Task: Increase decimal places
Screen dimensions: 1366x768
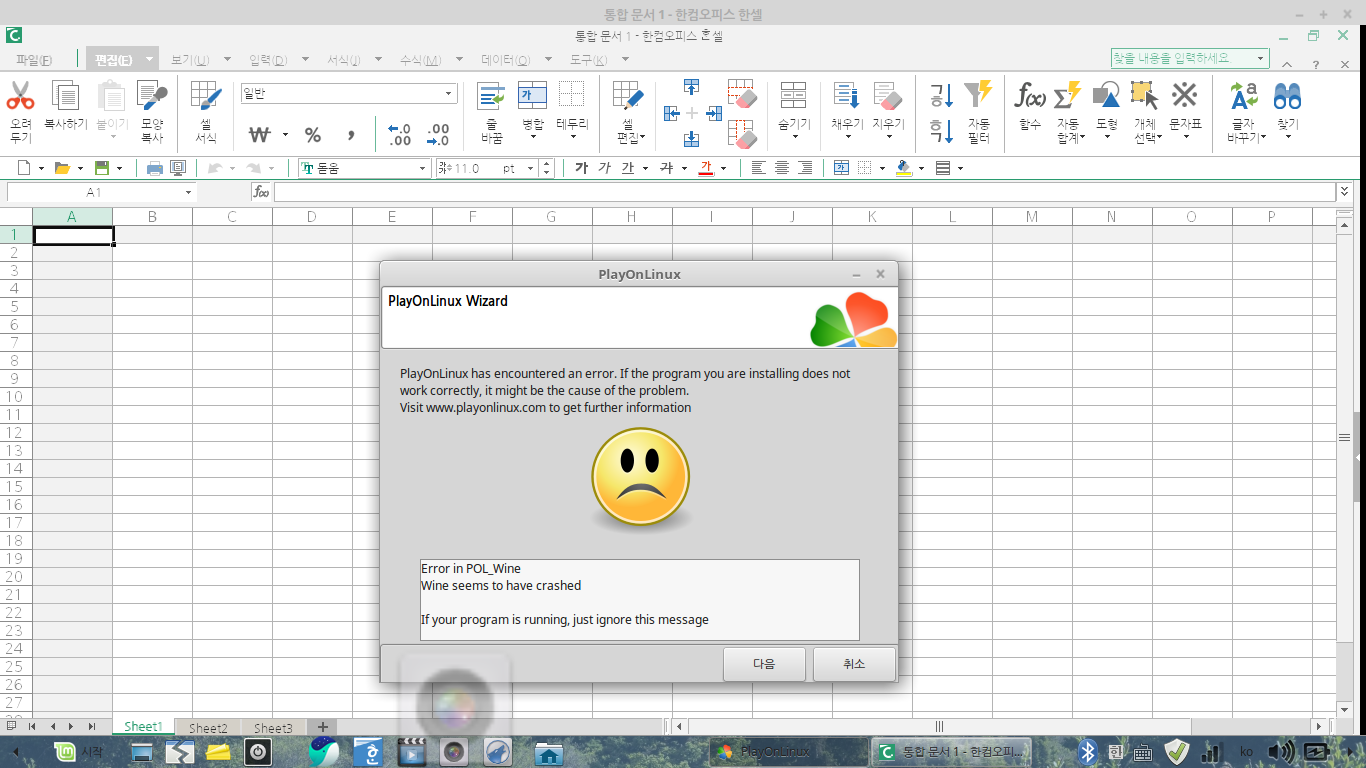Action: click(399, 135)
